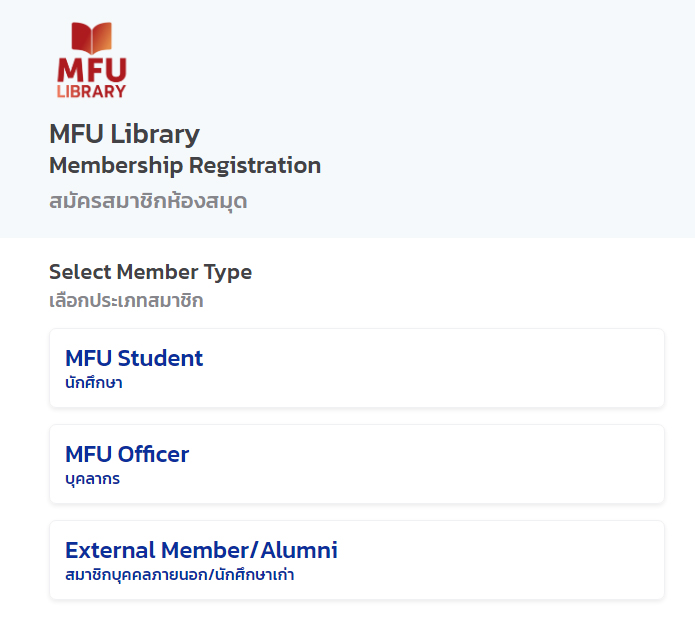695x627 pixels.
Task: Click the 'MFU Student' title text
Action: coord(134,358)
